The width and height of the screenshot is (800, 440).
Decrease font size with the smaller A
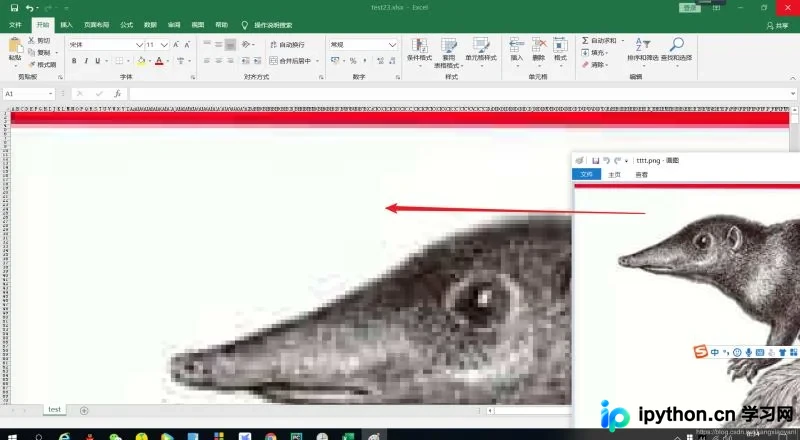coord(187,45)
